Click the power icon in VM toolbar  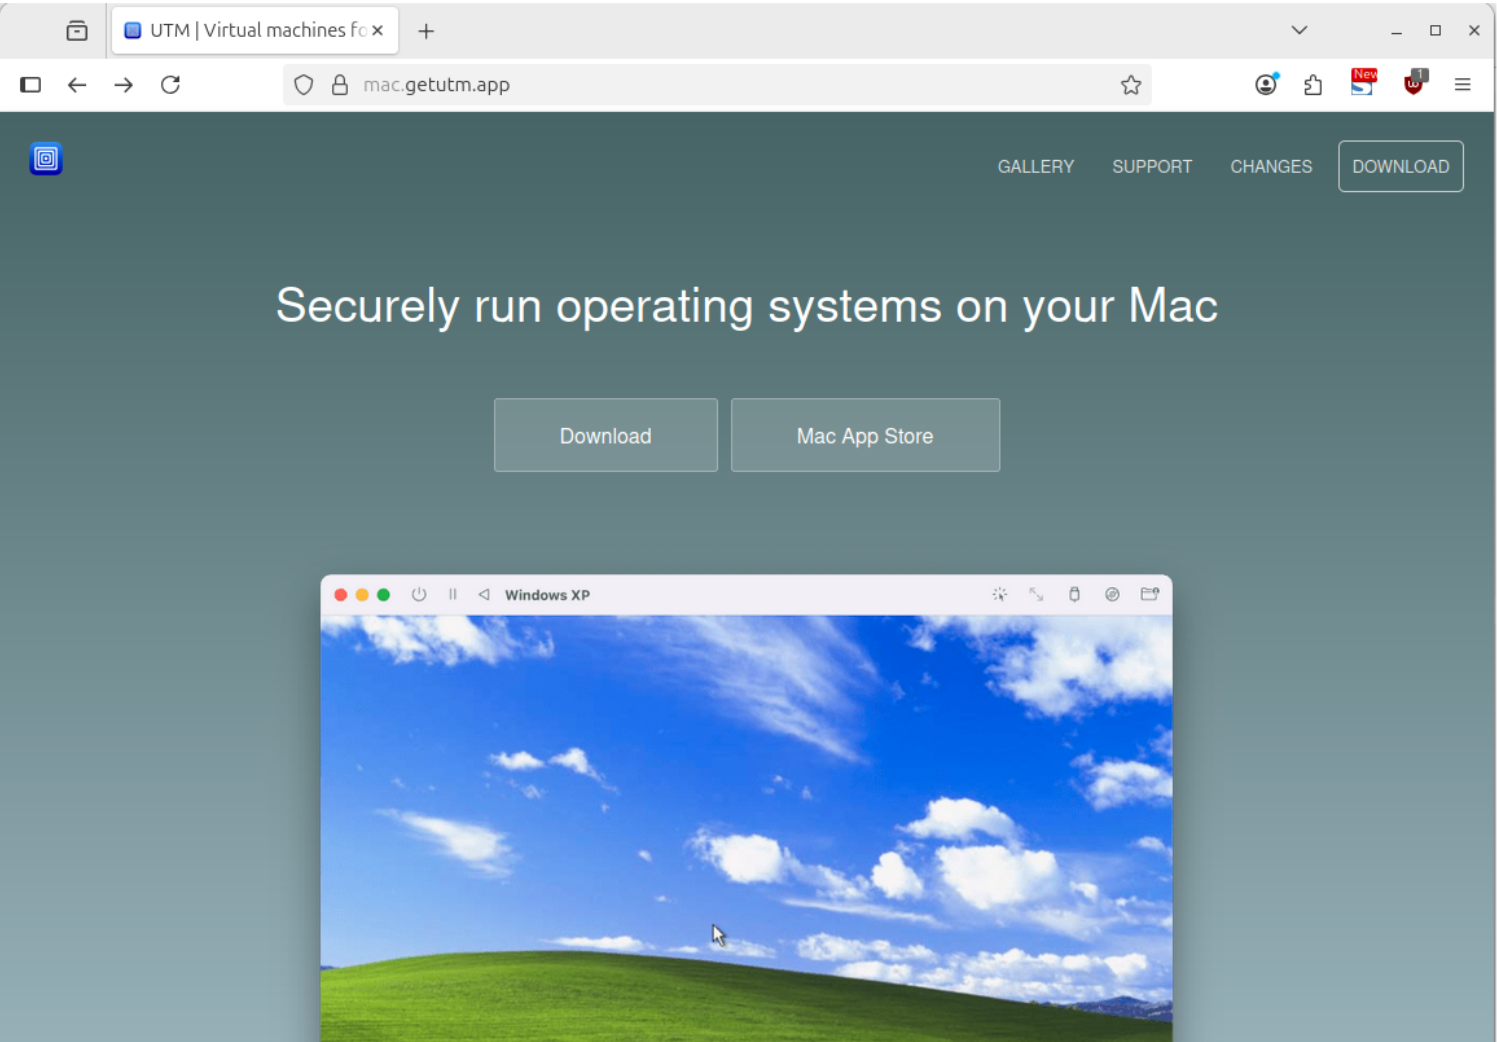pyautogui.click(x=419, y=595)
